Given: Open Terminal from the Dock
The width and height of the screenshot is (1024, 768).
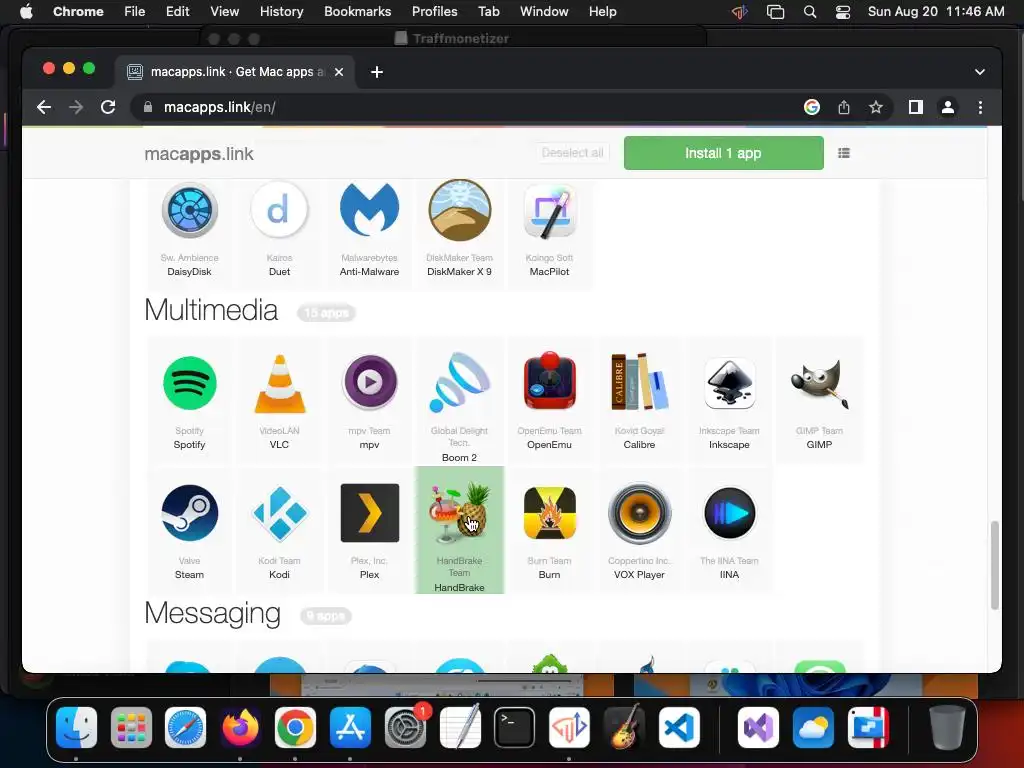Looking at the screenshot, I should click(515, 727).
